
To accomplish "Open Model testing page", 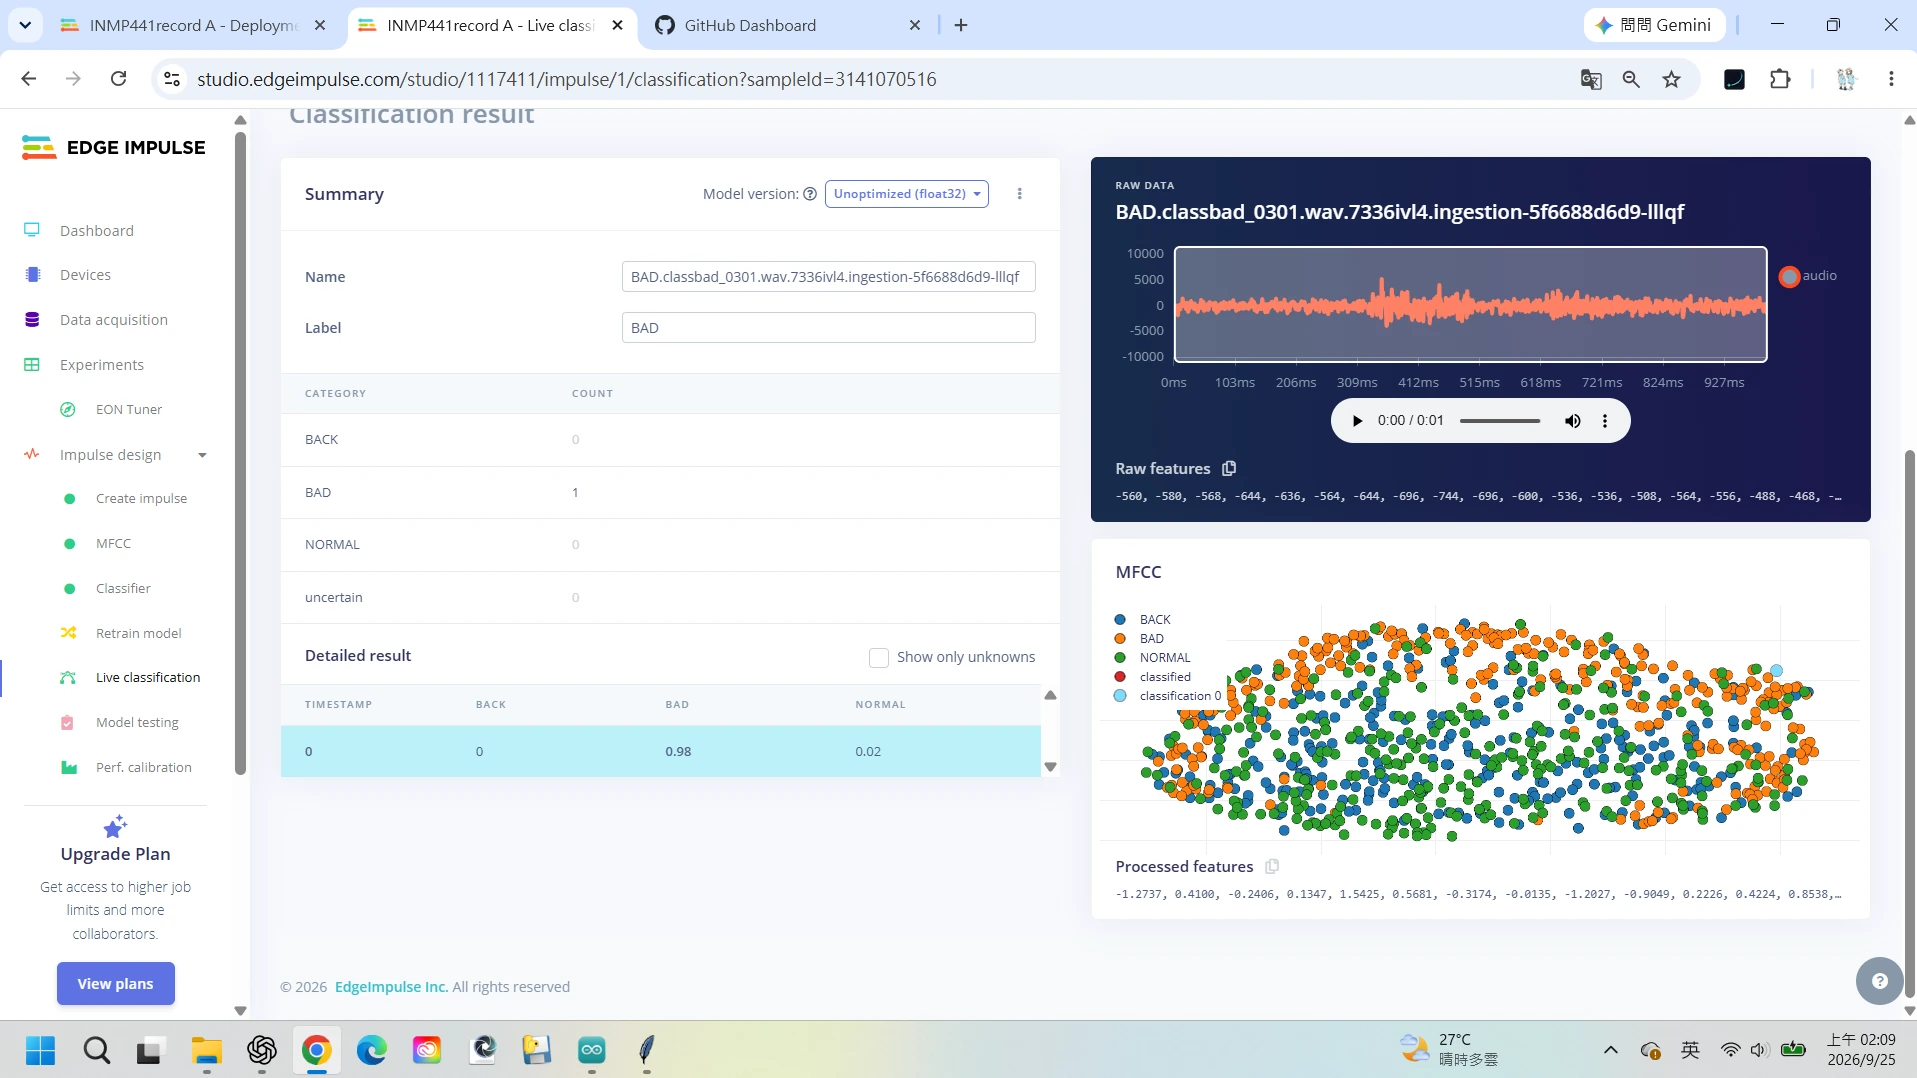I will pos(137,722).
